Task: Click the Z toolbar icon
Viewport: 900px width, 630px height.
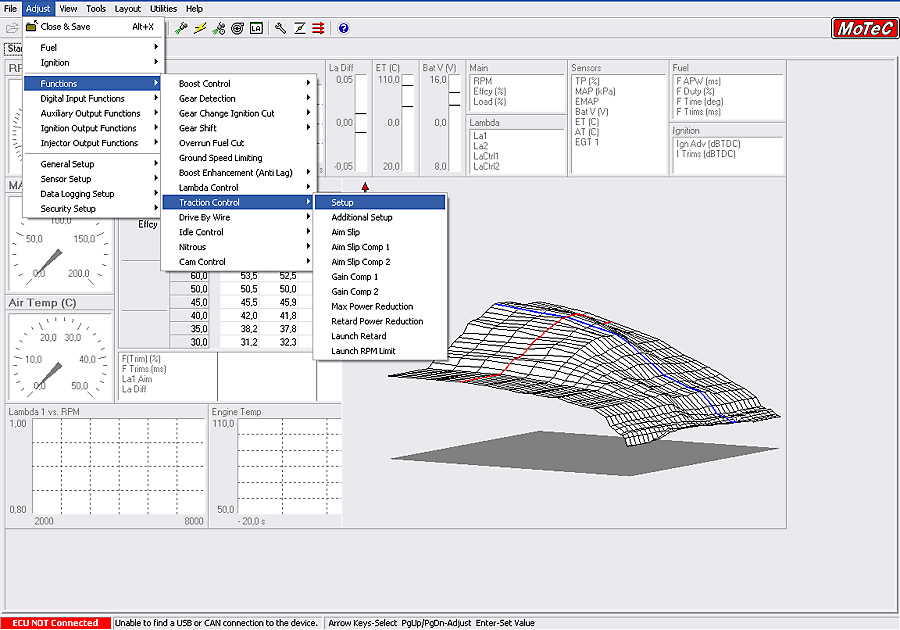Action: (x=299, y=28)
